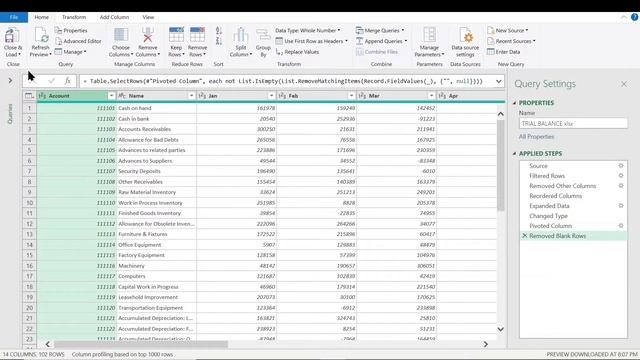Open the File tab
The height and width of the screenshot is (360, 640).
(x=14, y=17)
